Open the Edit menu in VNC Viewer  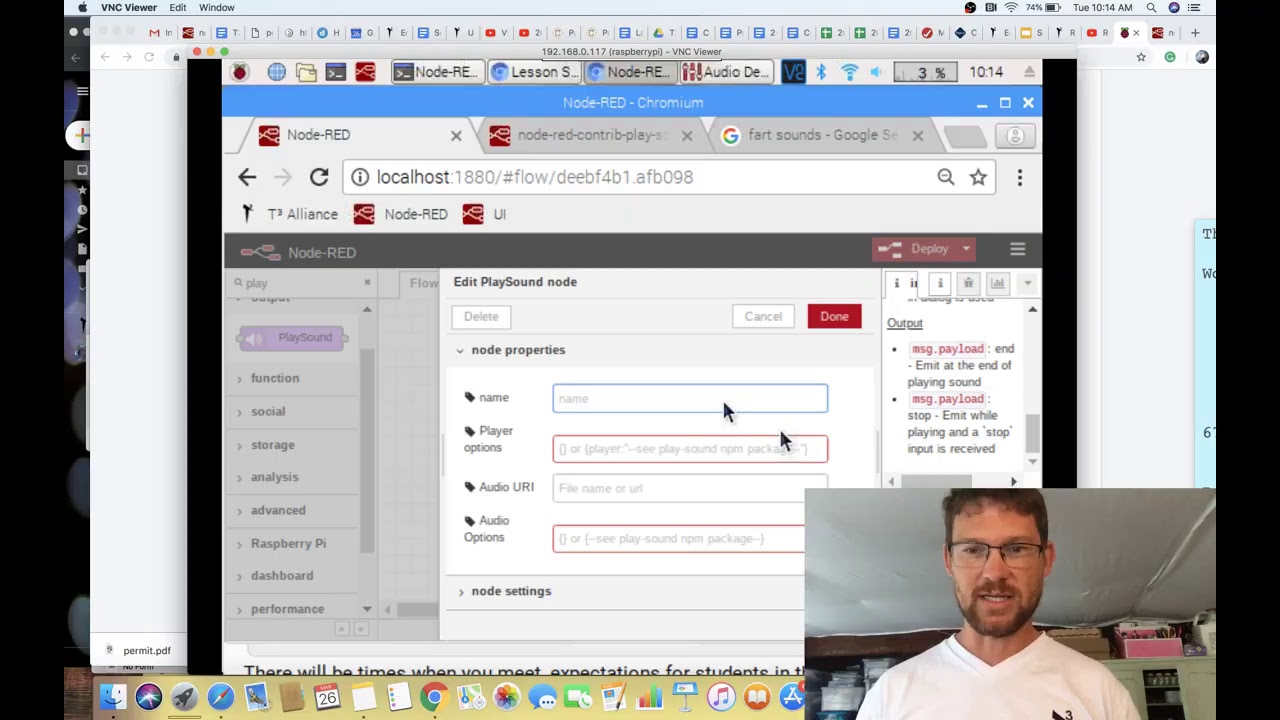(177, 8)
